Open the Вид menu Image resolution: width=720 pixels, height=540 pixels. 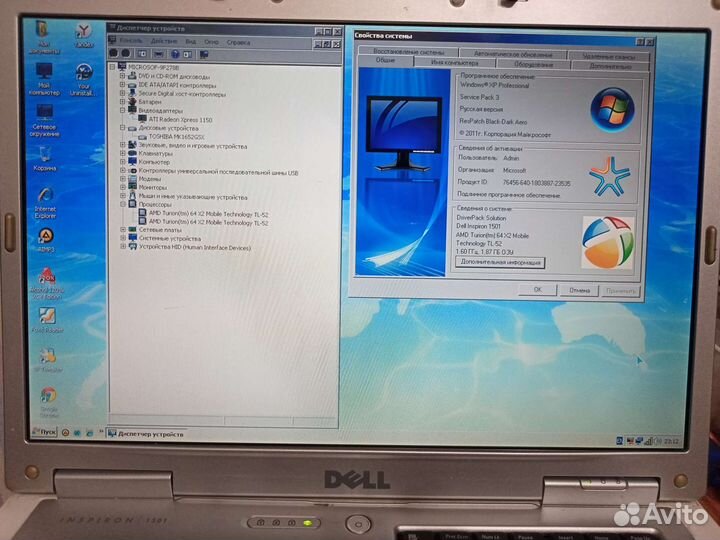click(191, 42)
